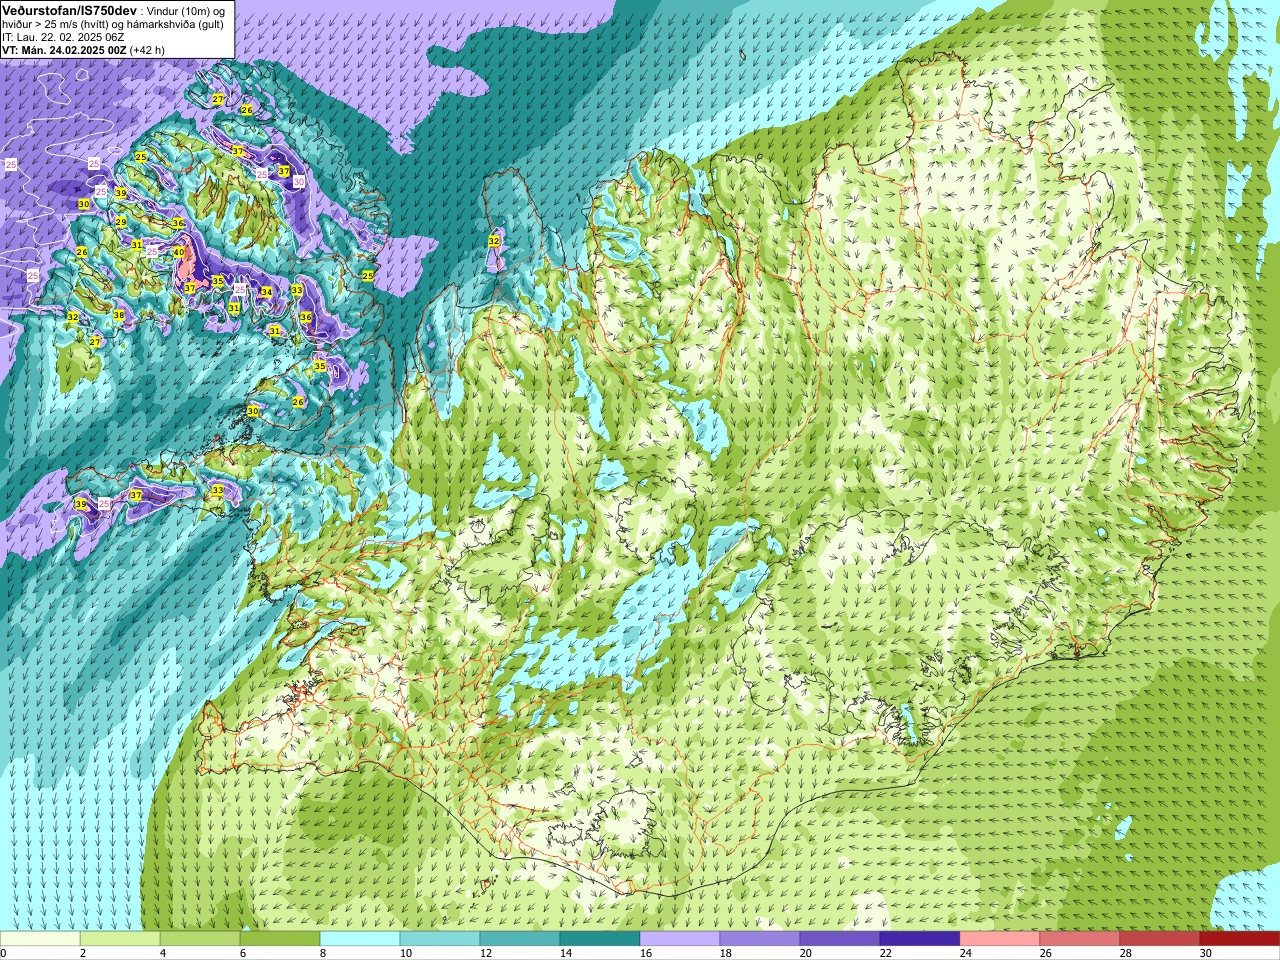Screen dimensions: 1280x960
Task: Click the legend scale tick '0'
Action: click(x=3, y=953)
